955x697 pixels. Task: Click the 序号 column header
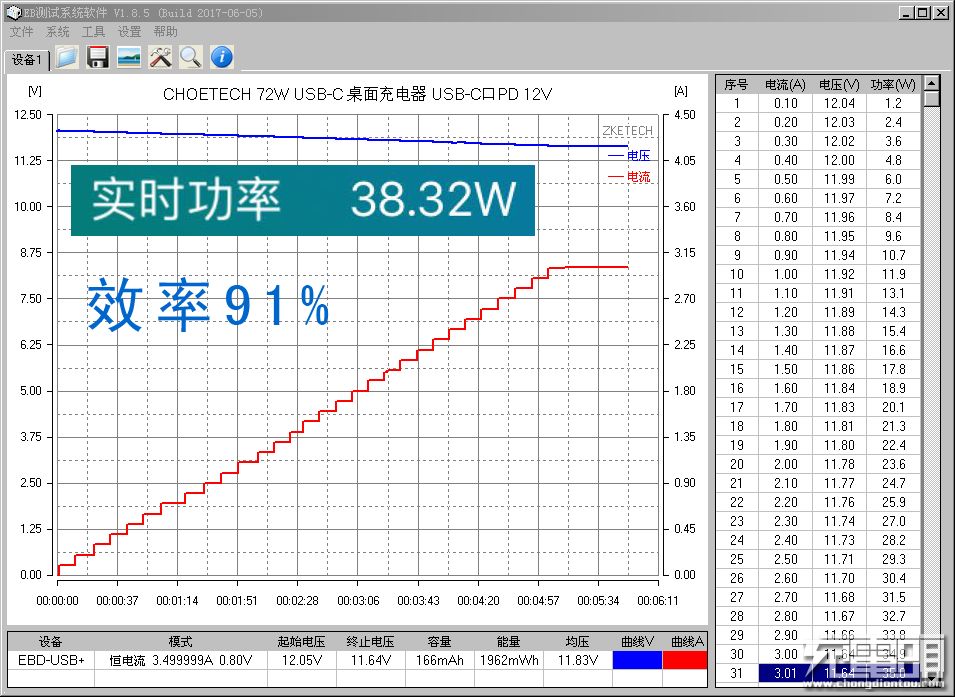[736, 85]
